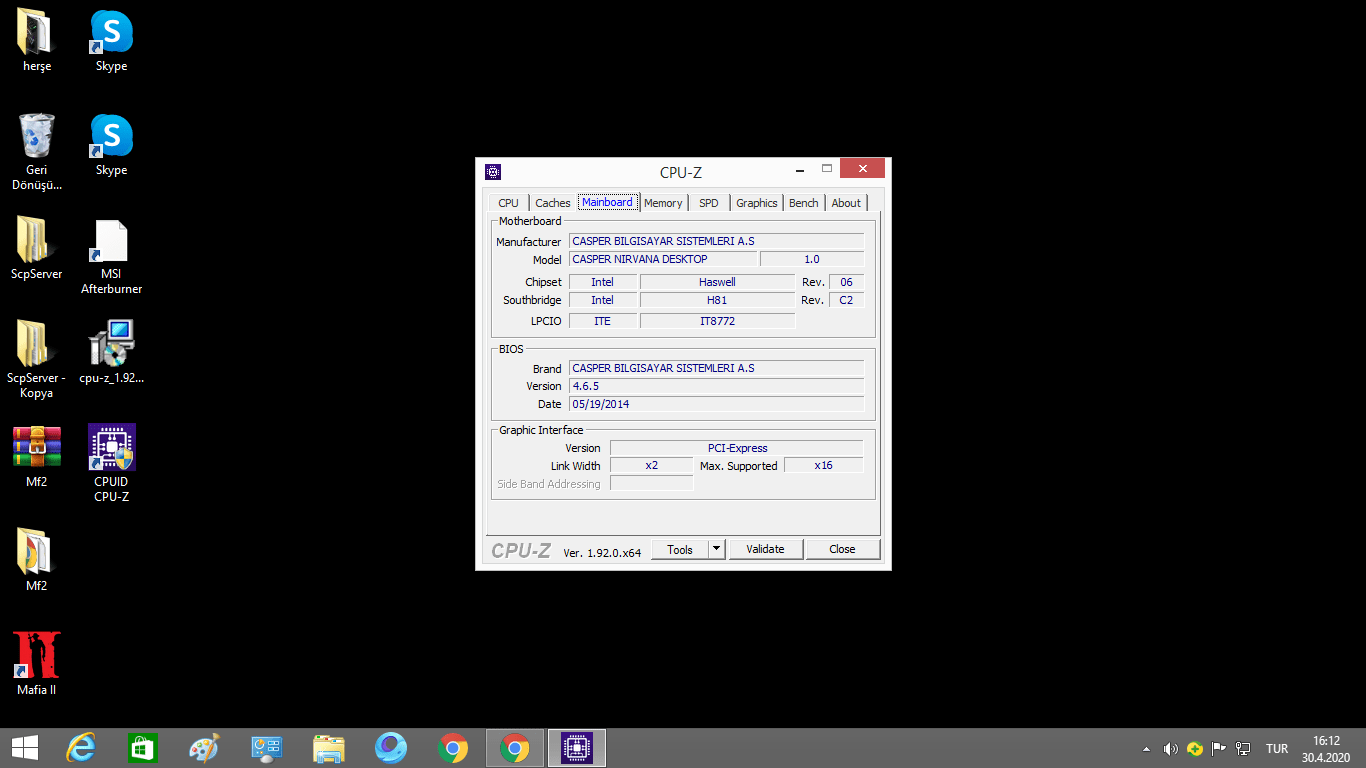Click the CPU-Z taskbar button
1366x768 pixels.
coord(577,748)
